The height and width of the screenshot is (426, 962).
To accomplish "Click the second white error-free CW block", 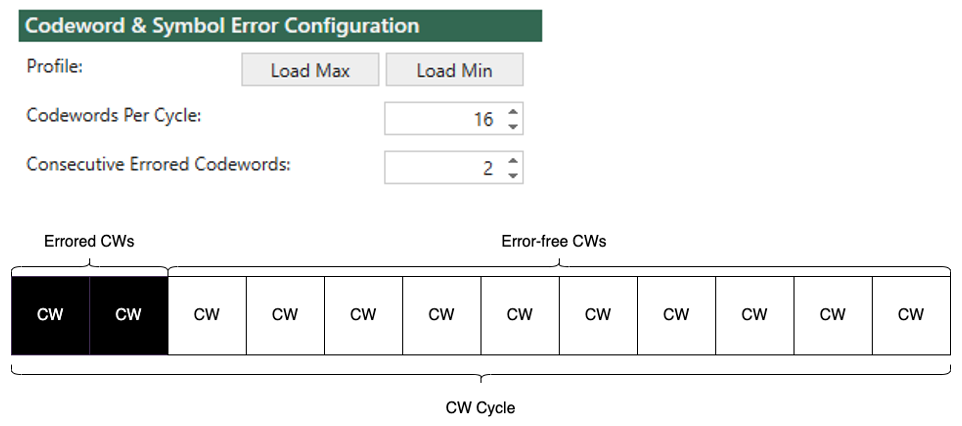I will click(x=285, y=316).
